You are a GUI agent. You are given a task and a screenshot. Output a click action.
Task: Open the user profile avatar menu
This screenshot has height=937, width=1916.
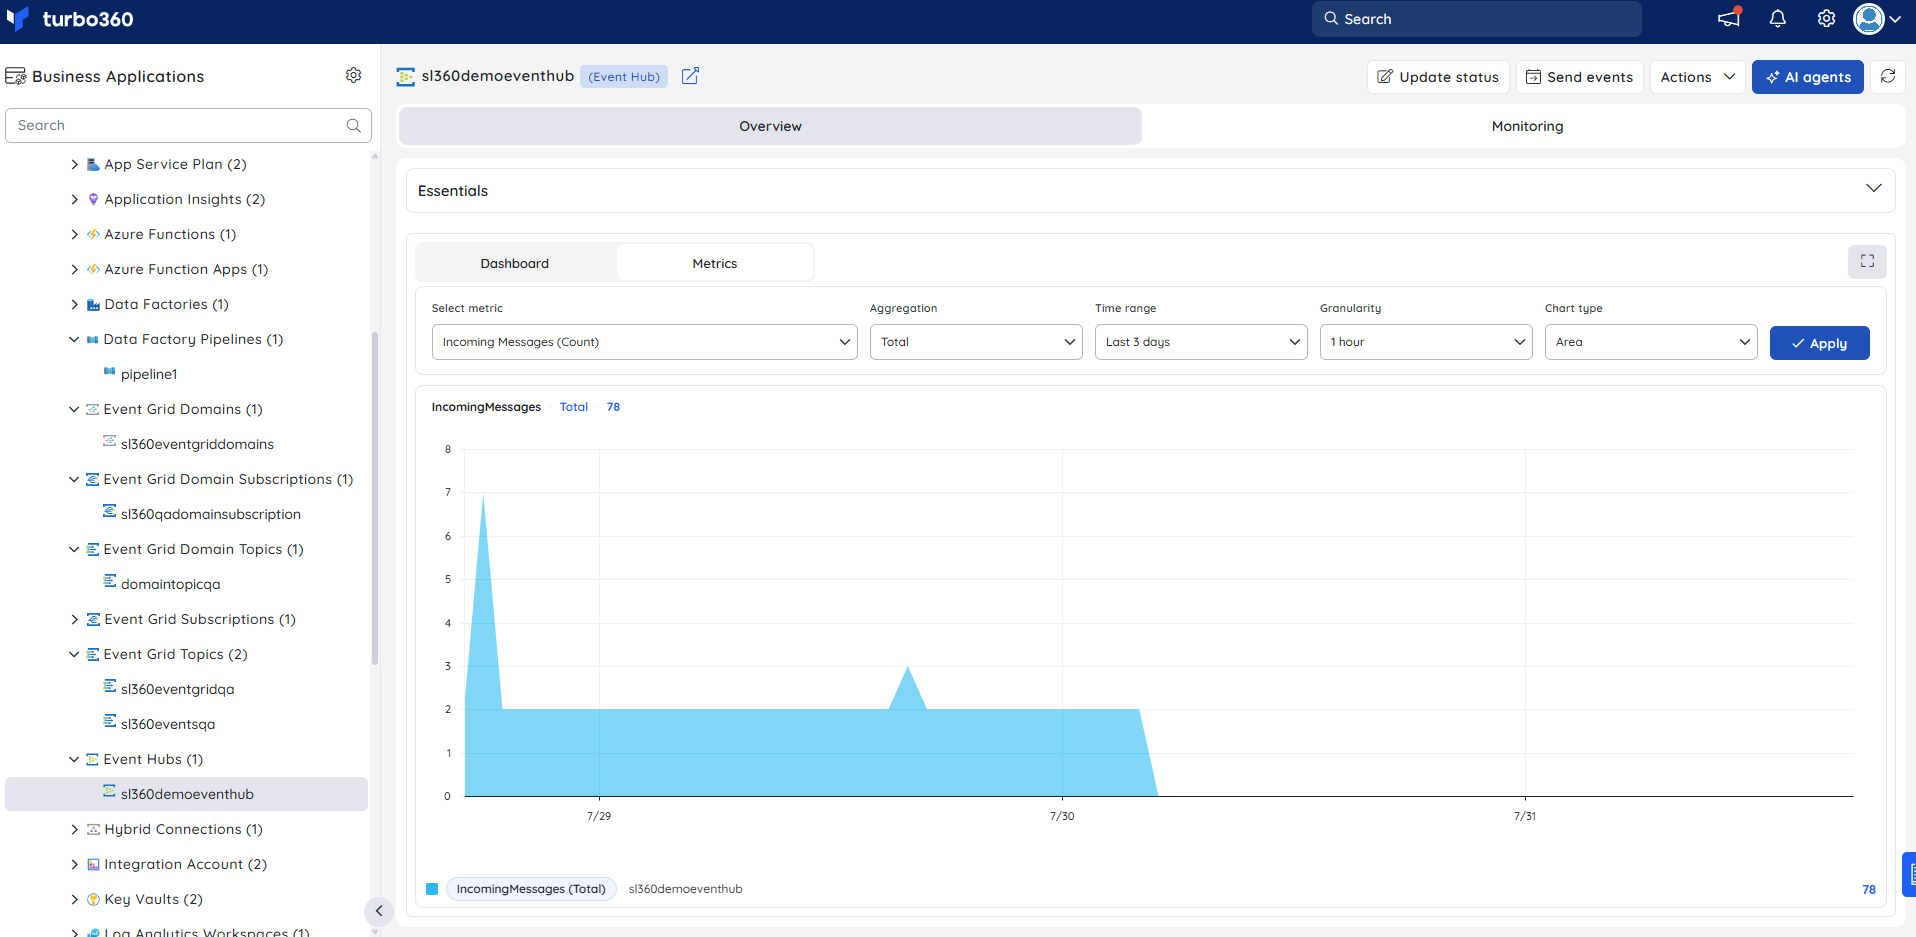tap(1877, 19)
